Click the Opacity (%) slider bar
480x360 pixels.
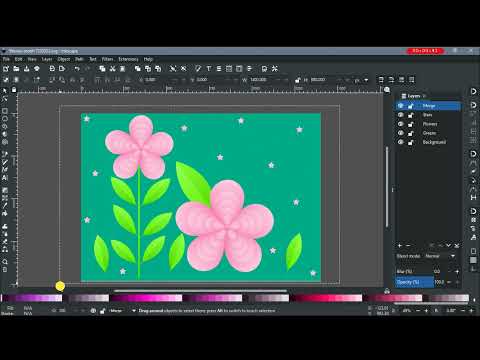click(x=415, y=282)
